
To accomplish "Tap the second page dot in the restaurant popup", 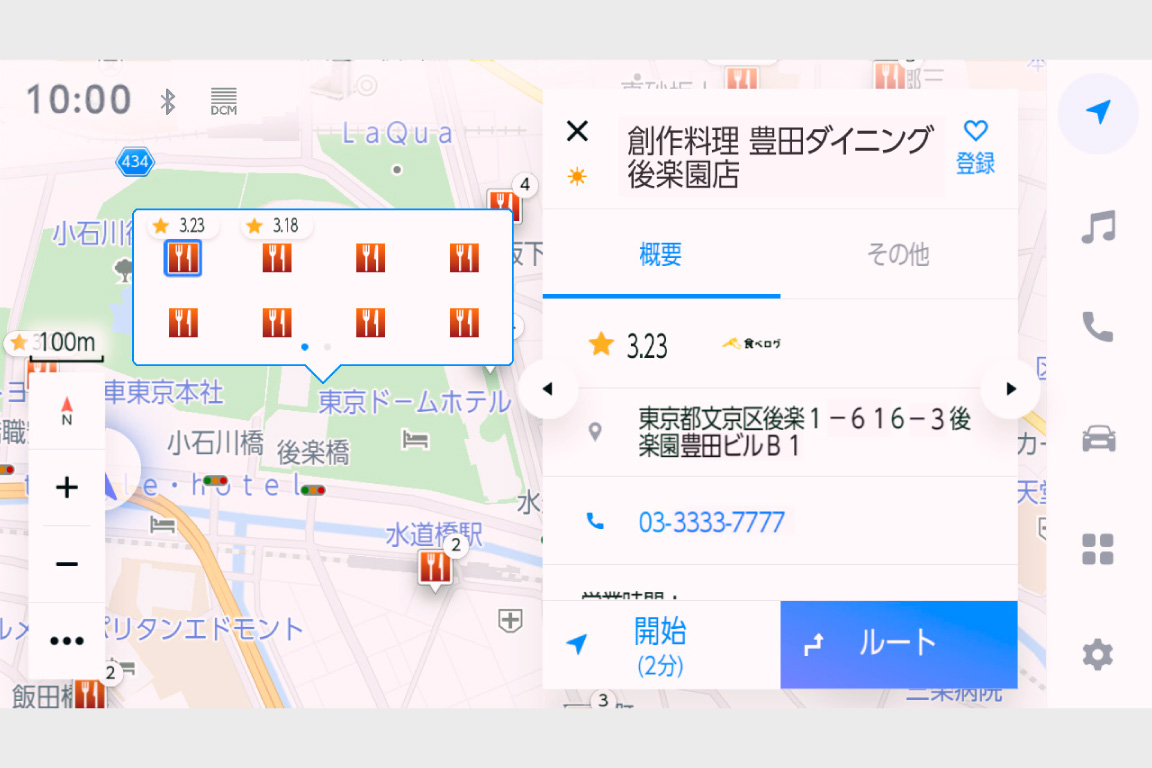I will [327, 346].
